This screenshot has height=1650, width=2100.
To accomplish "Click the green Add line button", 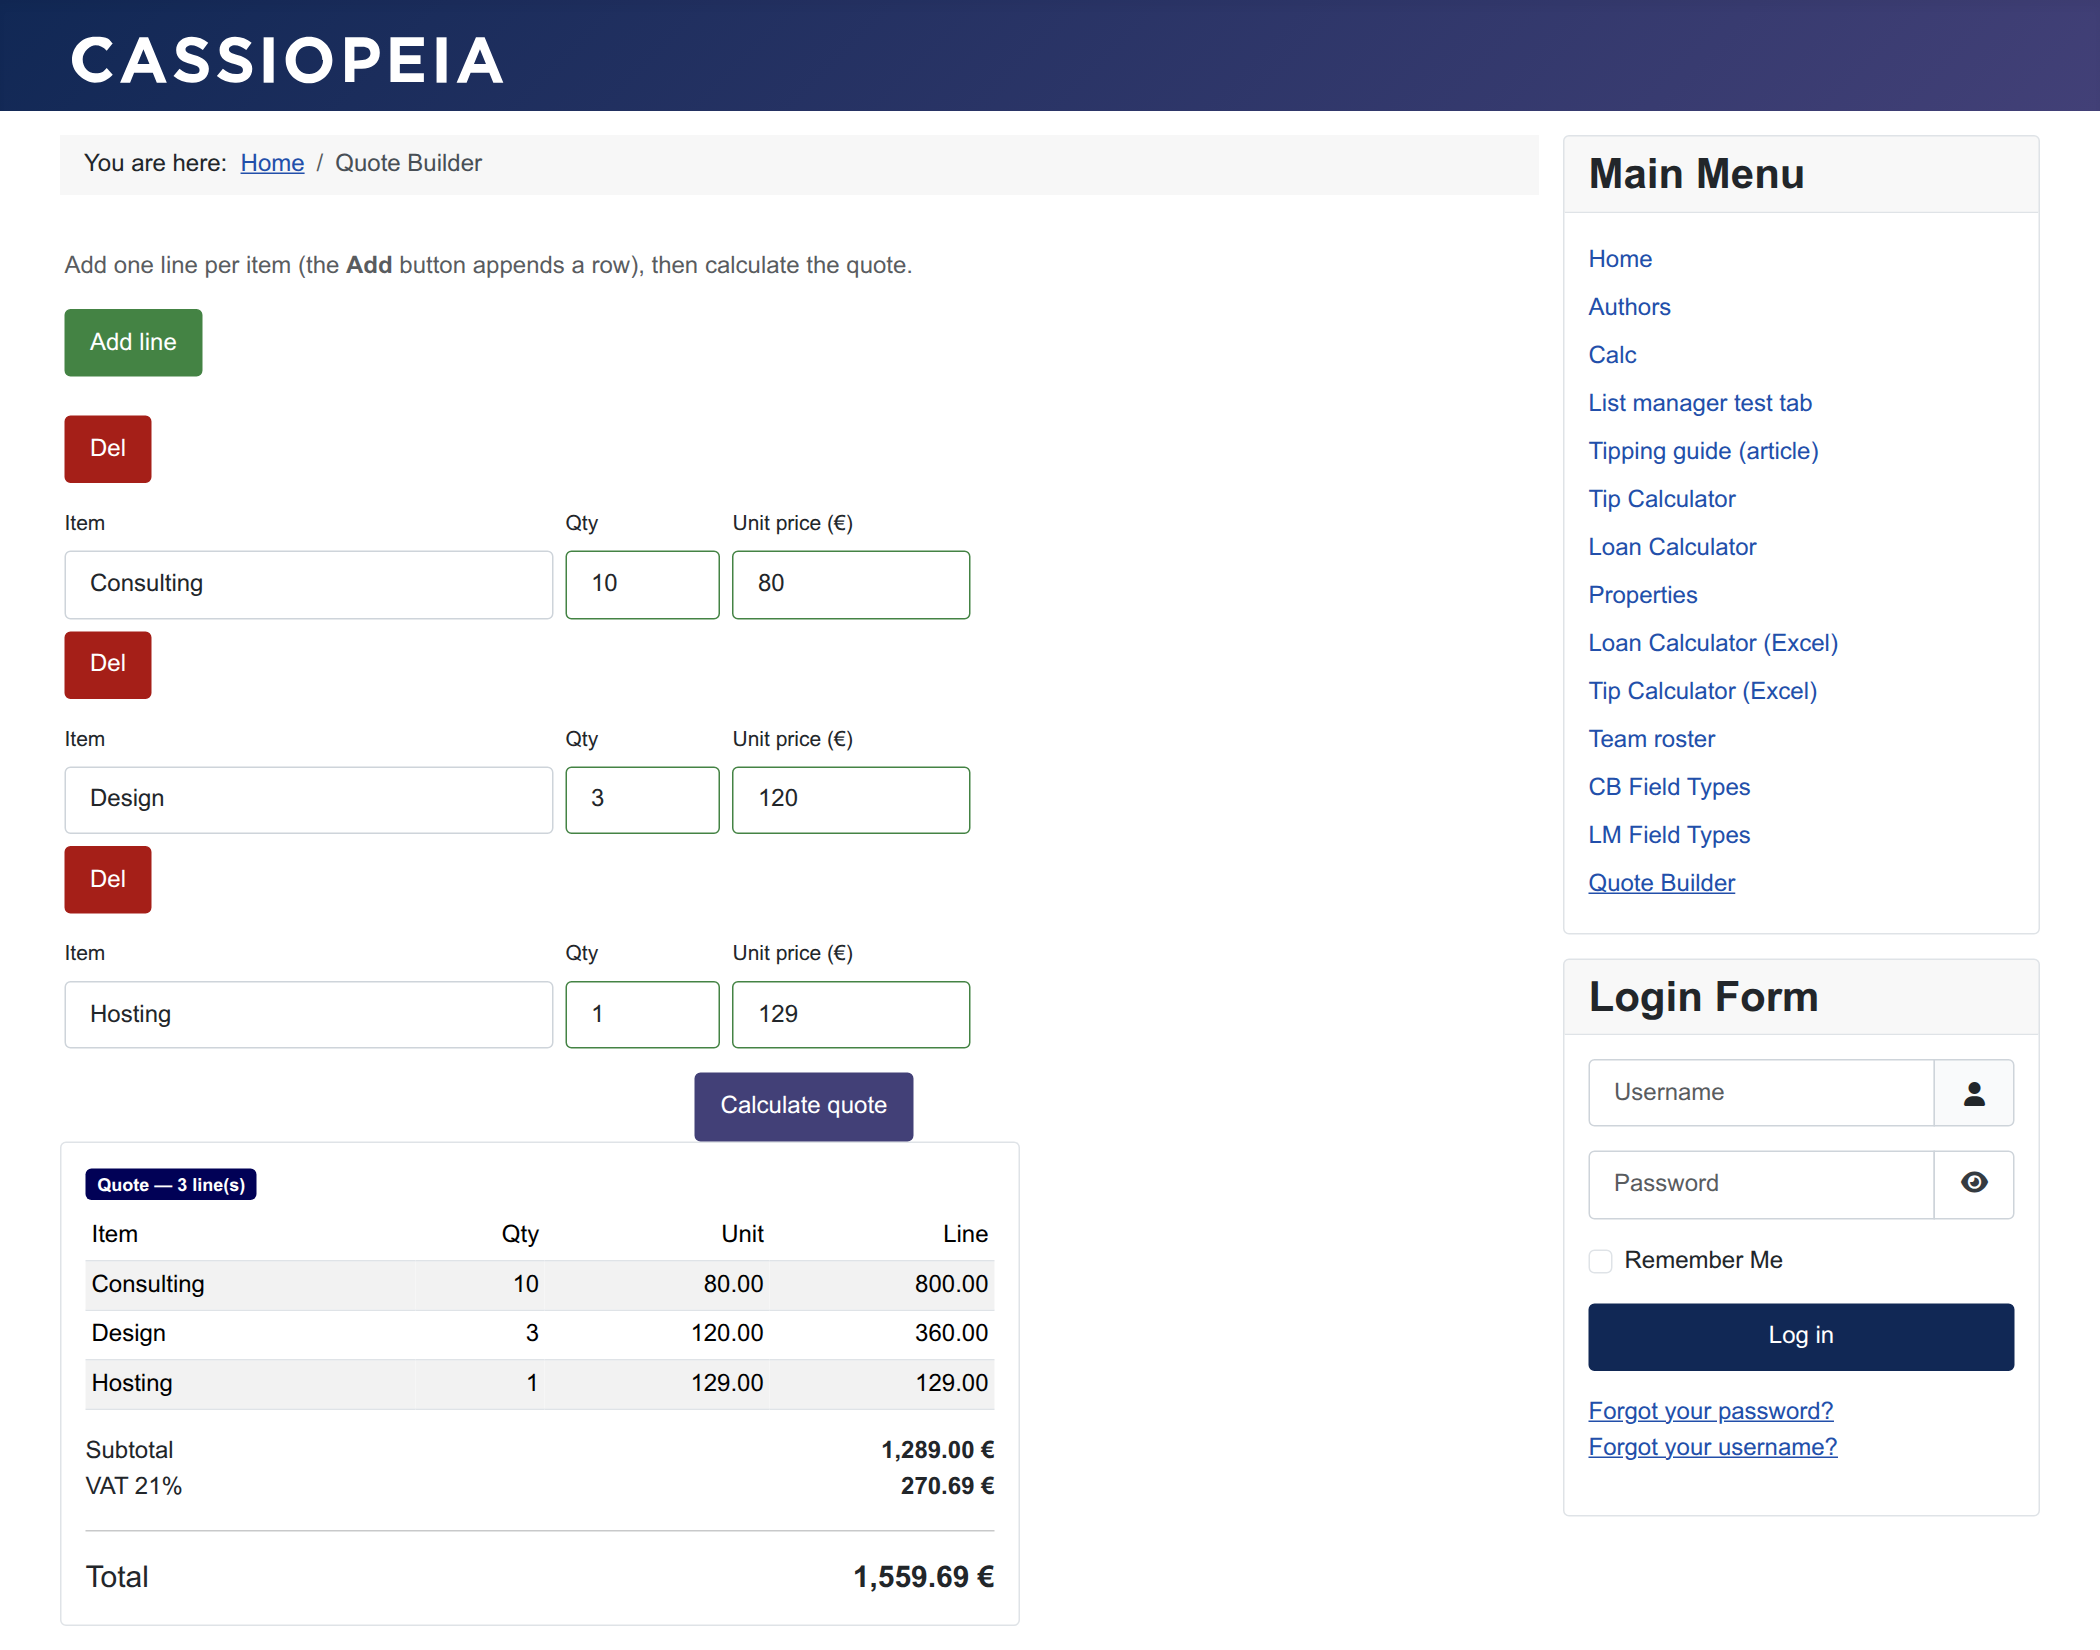I will point(133,343).
